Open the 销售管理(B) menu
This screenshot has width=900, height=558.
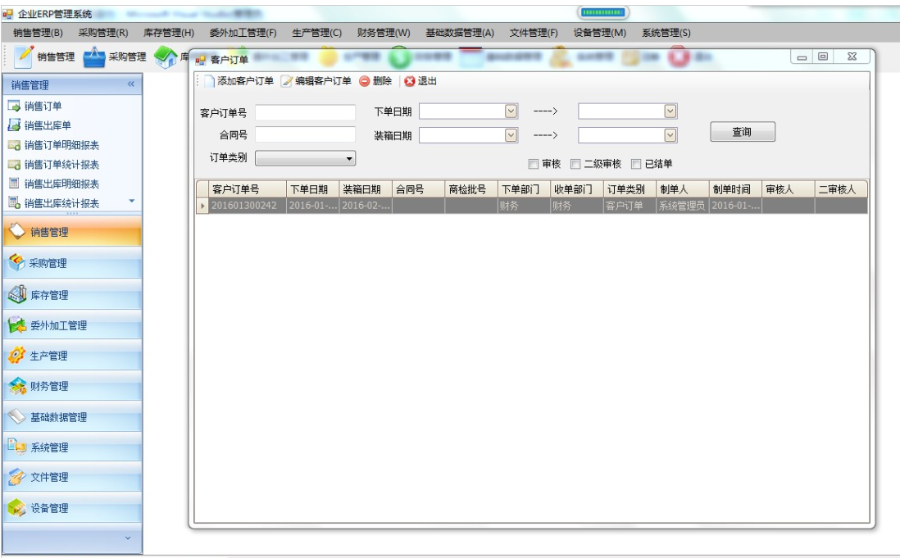(38, 33)
